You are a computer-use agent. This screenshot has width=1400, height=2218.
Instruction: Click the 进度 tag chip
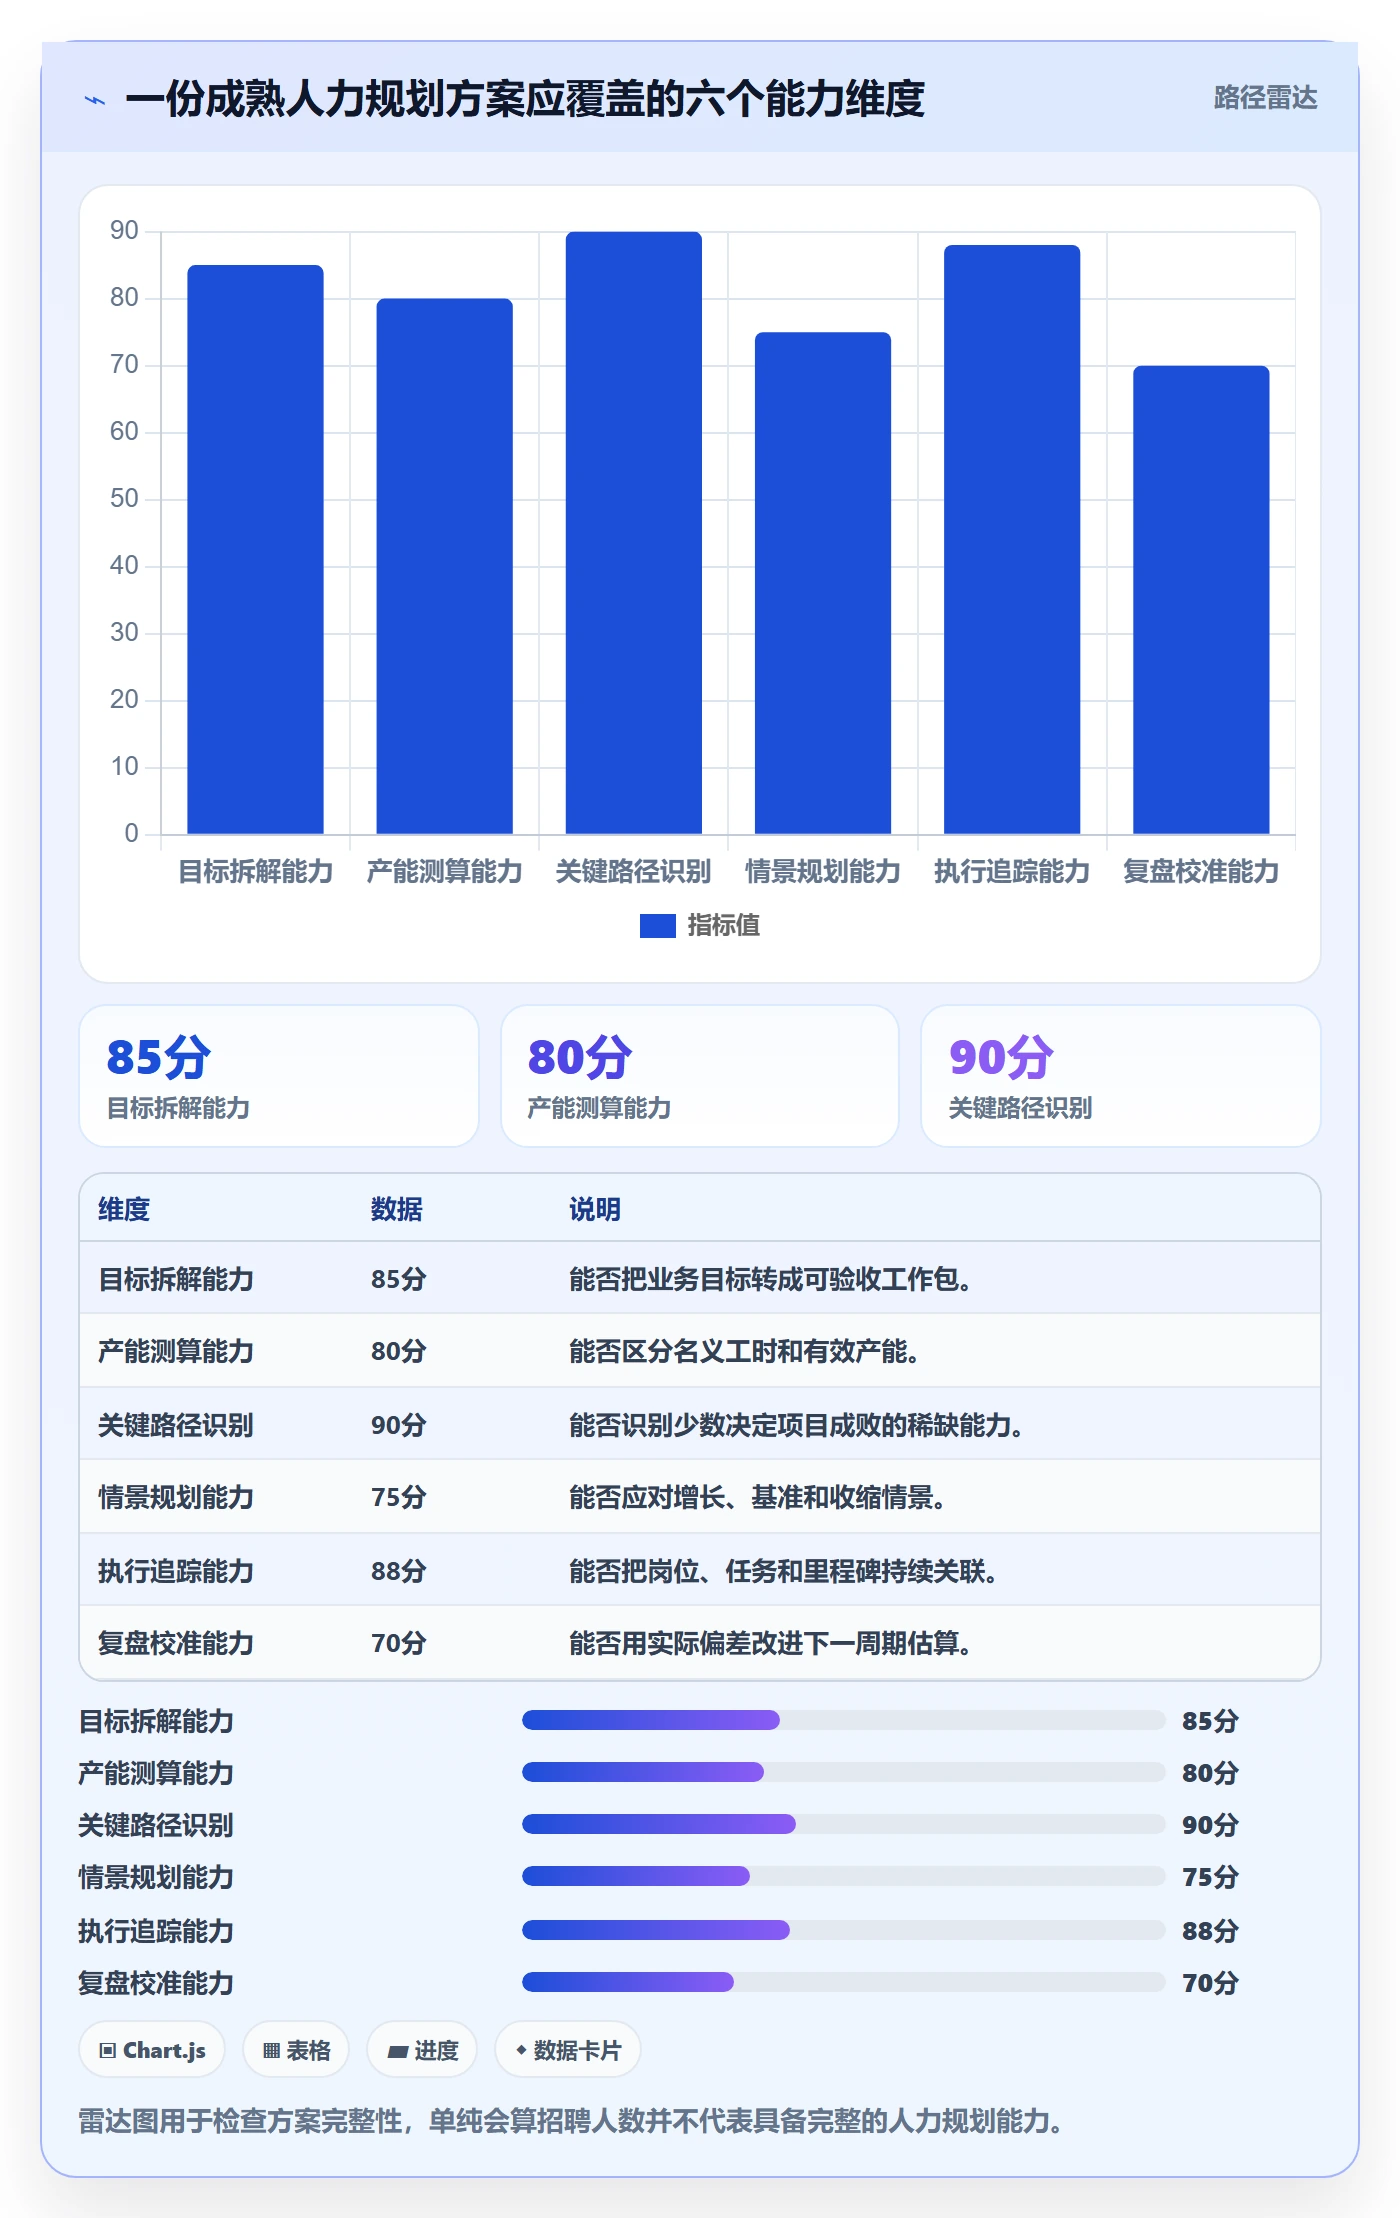tap(422, 2050)
